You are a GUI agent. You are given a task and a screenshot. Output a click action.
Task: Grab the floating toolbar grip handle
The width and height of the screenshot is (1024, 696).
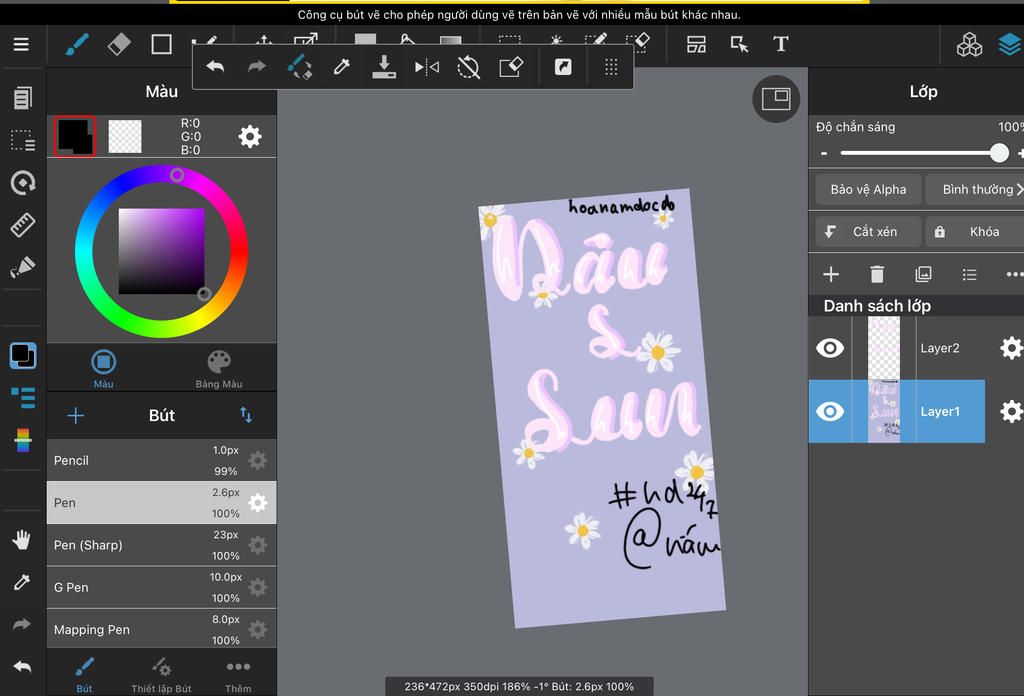pos(611,67)
